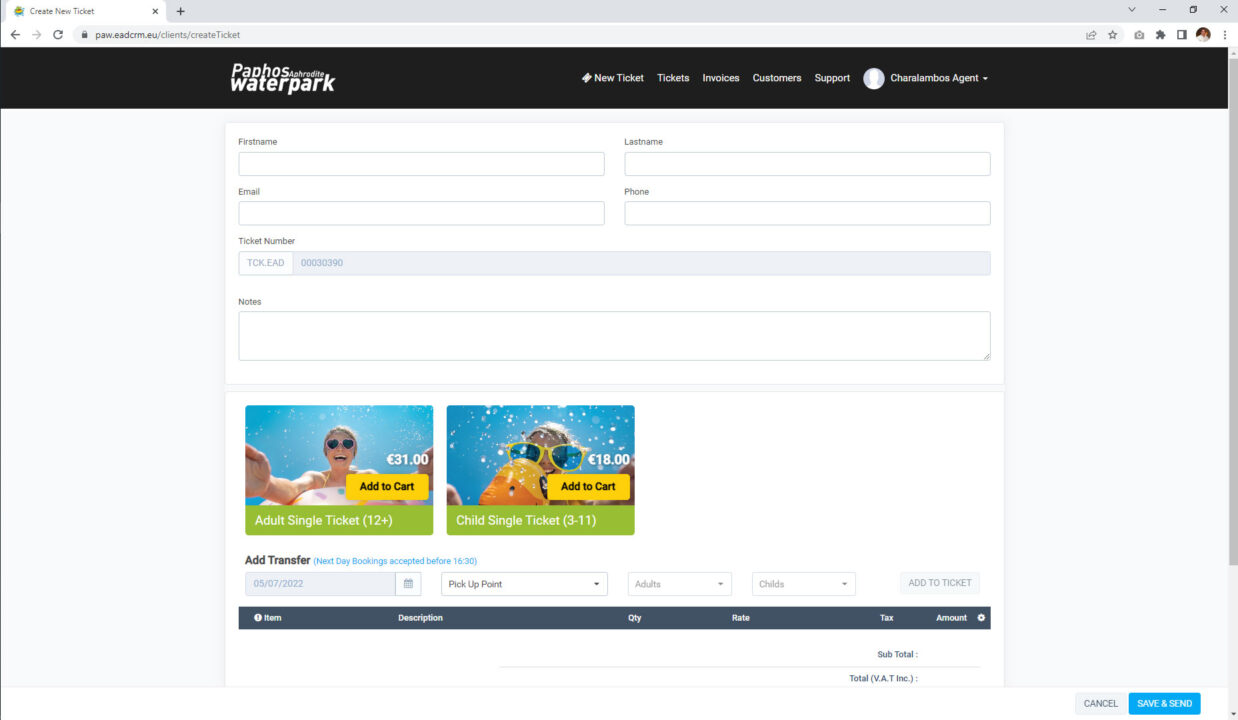Open the Chrome three-dot menu

[x=1225, y=34]
